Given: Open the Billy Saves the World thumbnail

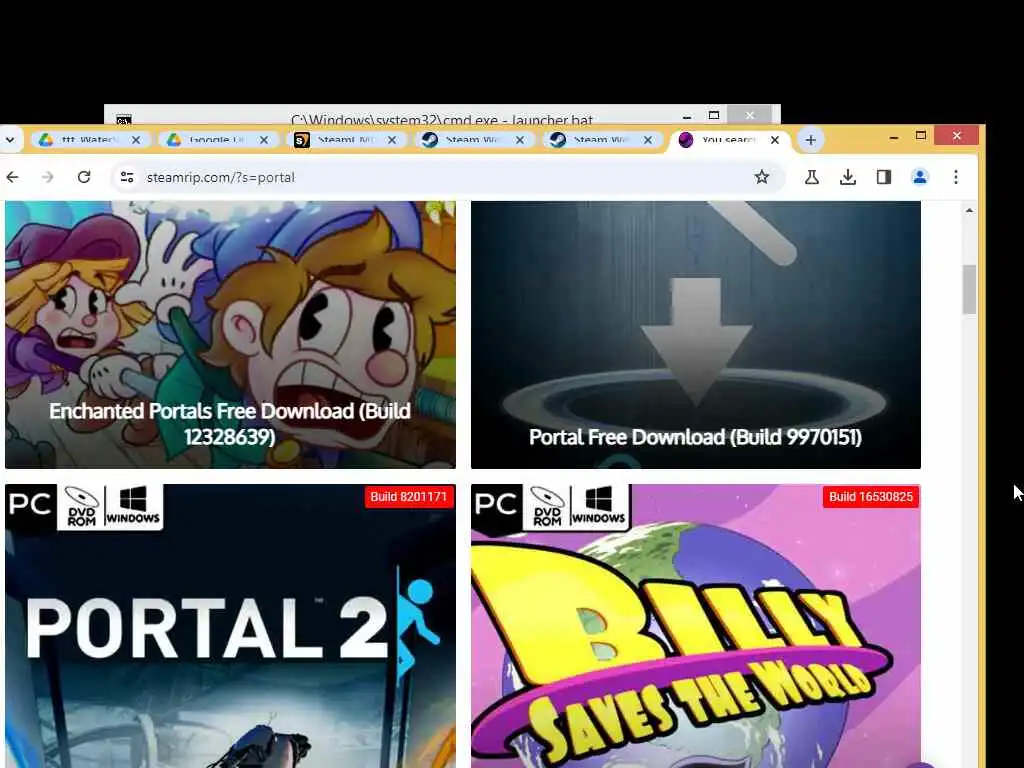Looking at the screenshot, I should (x=696, y=626).
